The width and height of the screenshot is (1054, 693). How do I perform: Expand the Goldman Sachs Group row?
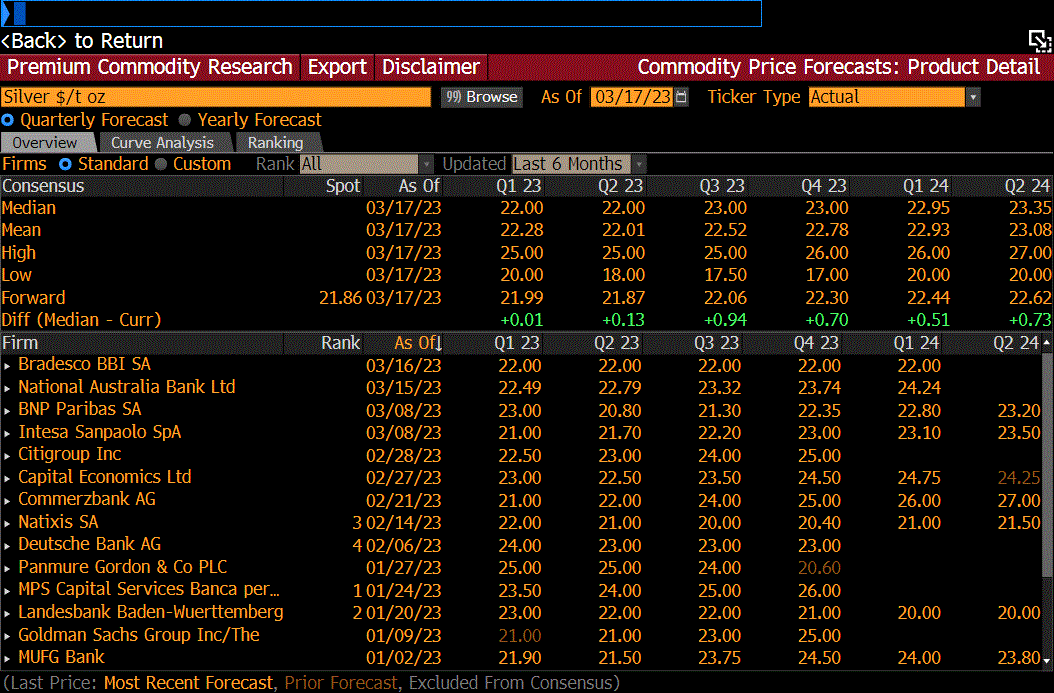[7, 636]
